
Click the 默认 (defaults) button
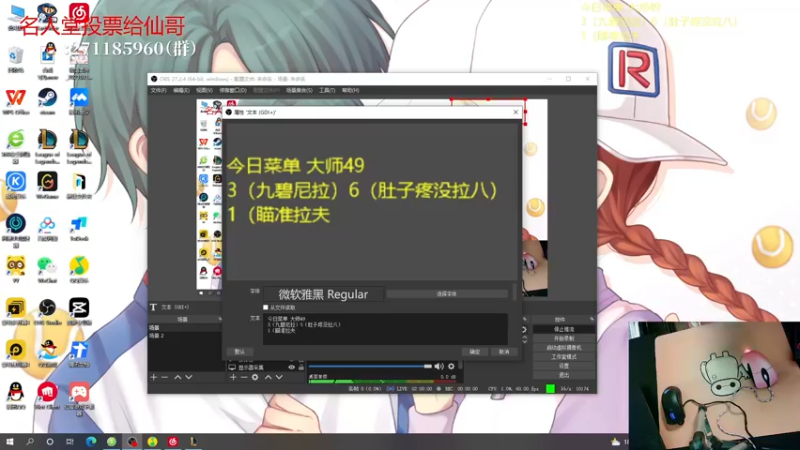pyautogui.click(x=240, y=352)
